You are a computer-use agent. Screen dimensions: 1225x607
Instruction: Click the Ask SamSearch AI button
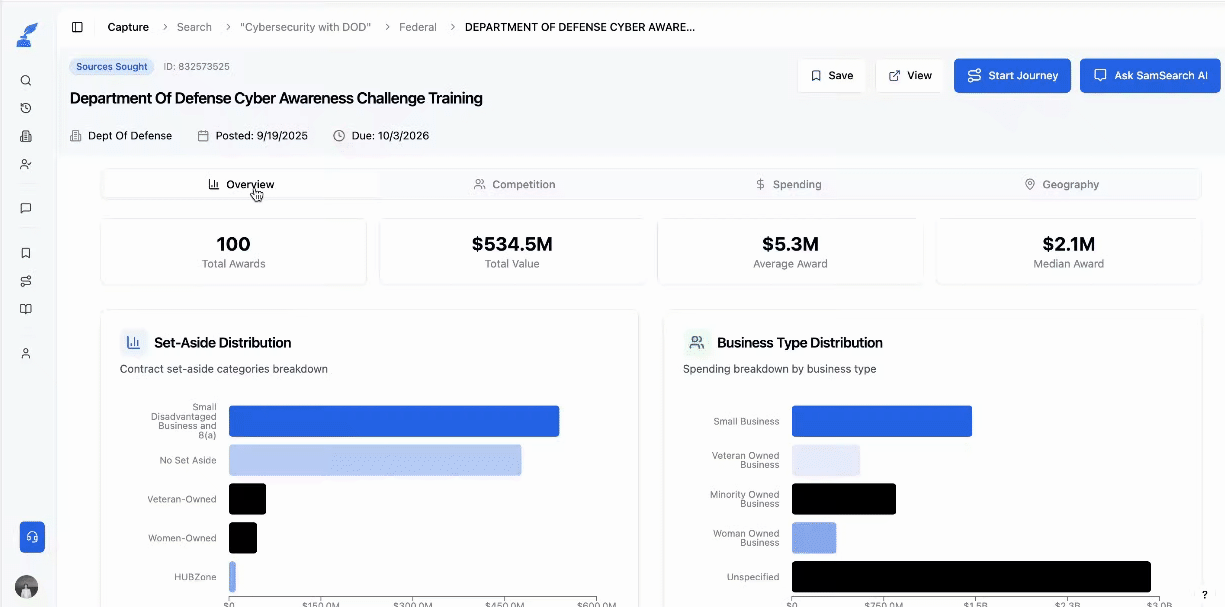pyautogui.click(x=1149, y=75)
